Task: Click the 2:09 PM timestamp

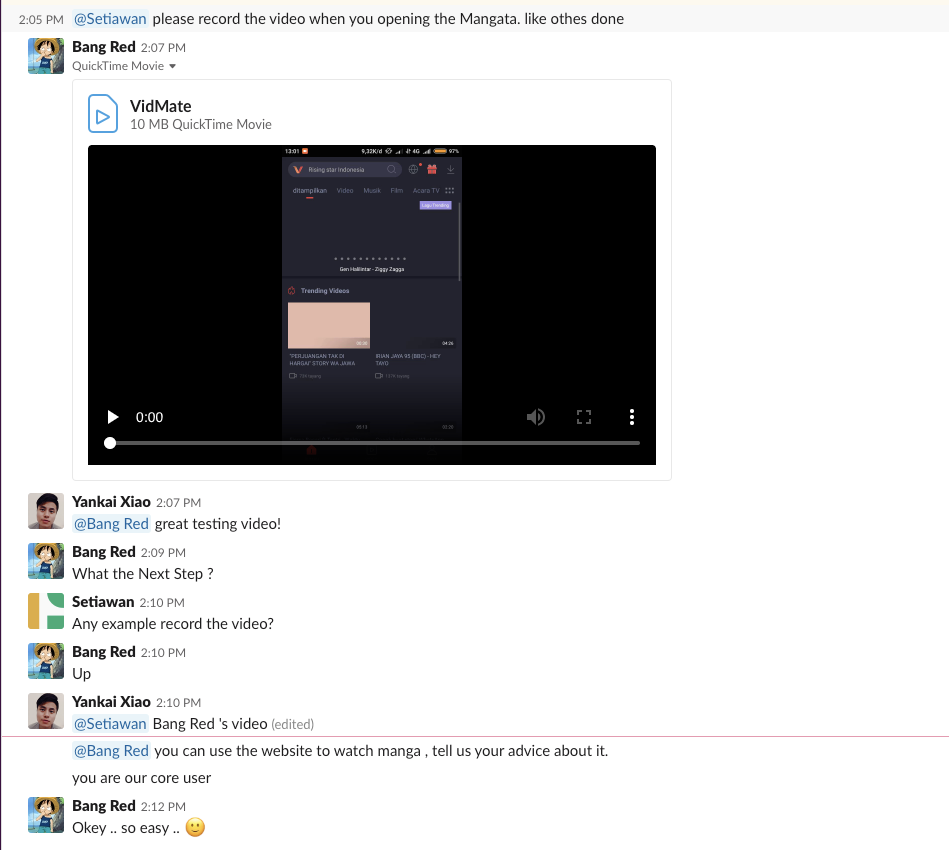Action: coord(163,553)
